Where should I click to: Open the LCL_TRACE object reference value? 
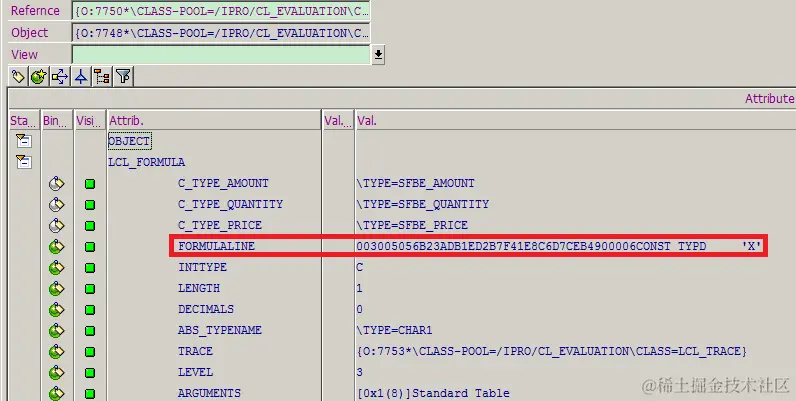coord(552,351)
